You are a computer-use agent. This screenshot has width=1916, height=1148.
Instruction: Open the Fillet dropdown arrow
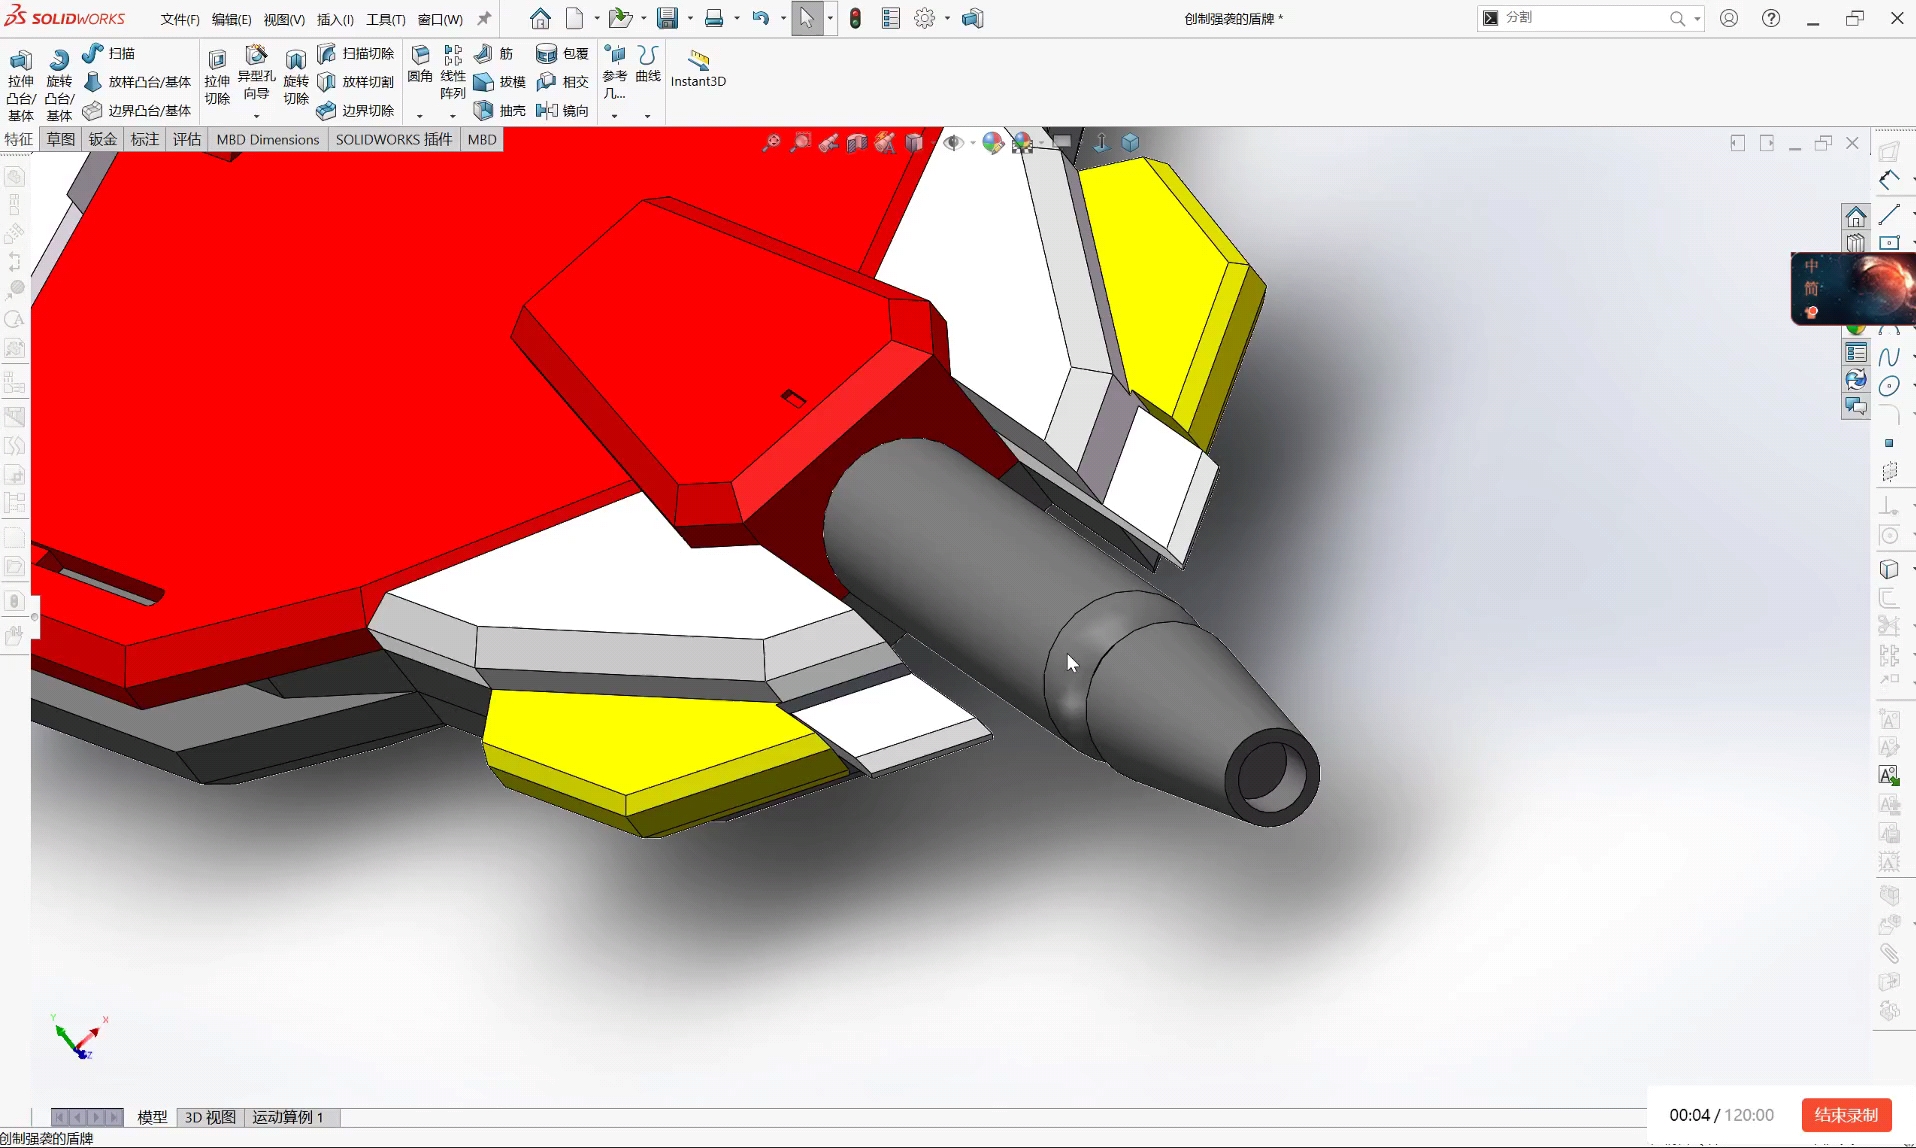click(420, 115)
